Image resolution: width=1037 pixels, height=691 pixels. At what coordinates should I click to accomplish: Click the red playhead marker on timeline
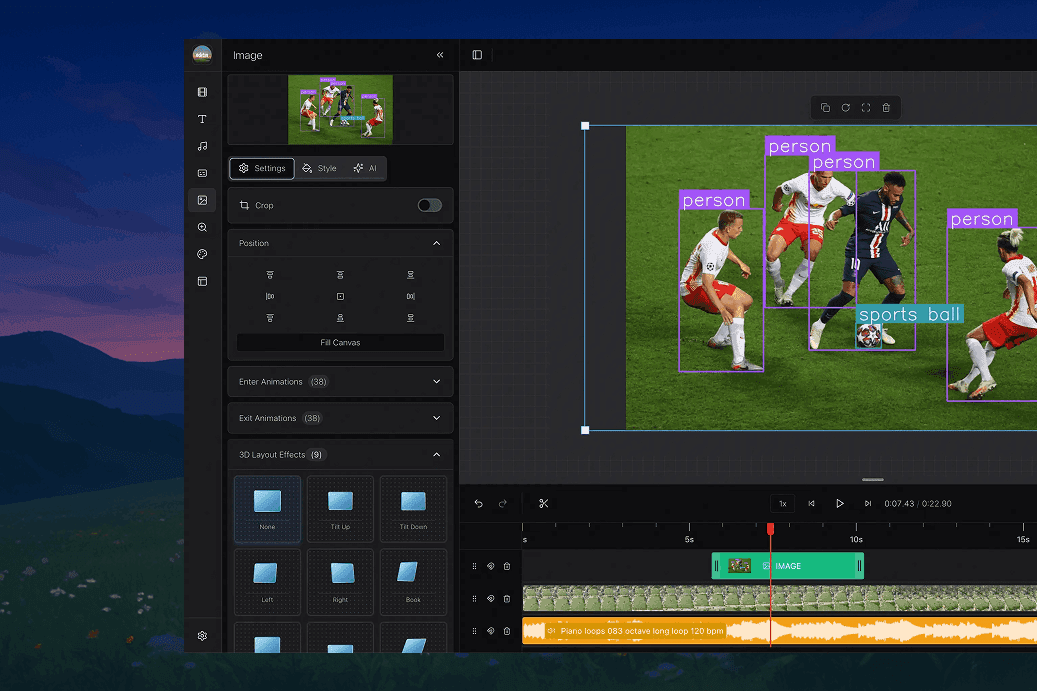pos(770,529)
